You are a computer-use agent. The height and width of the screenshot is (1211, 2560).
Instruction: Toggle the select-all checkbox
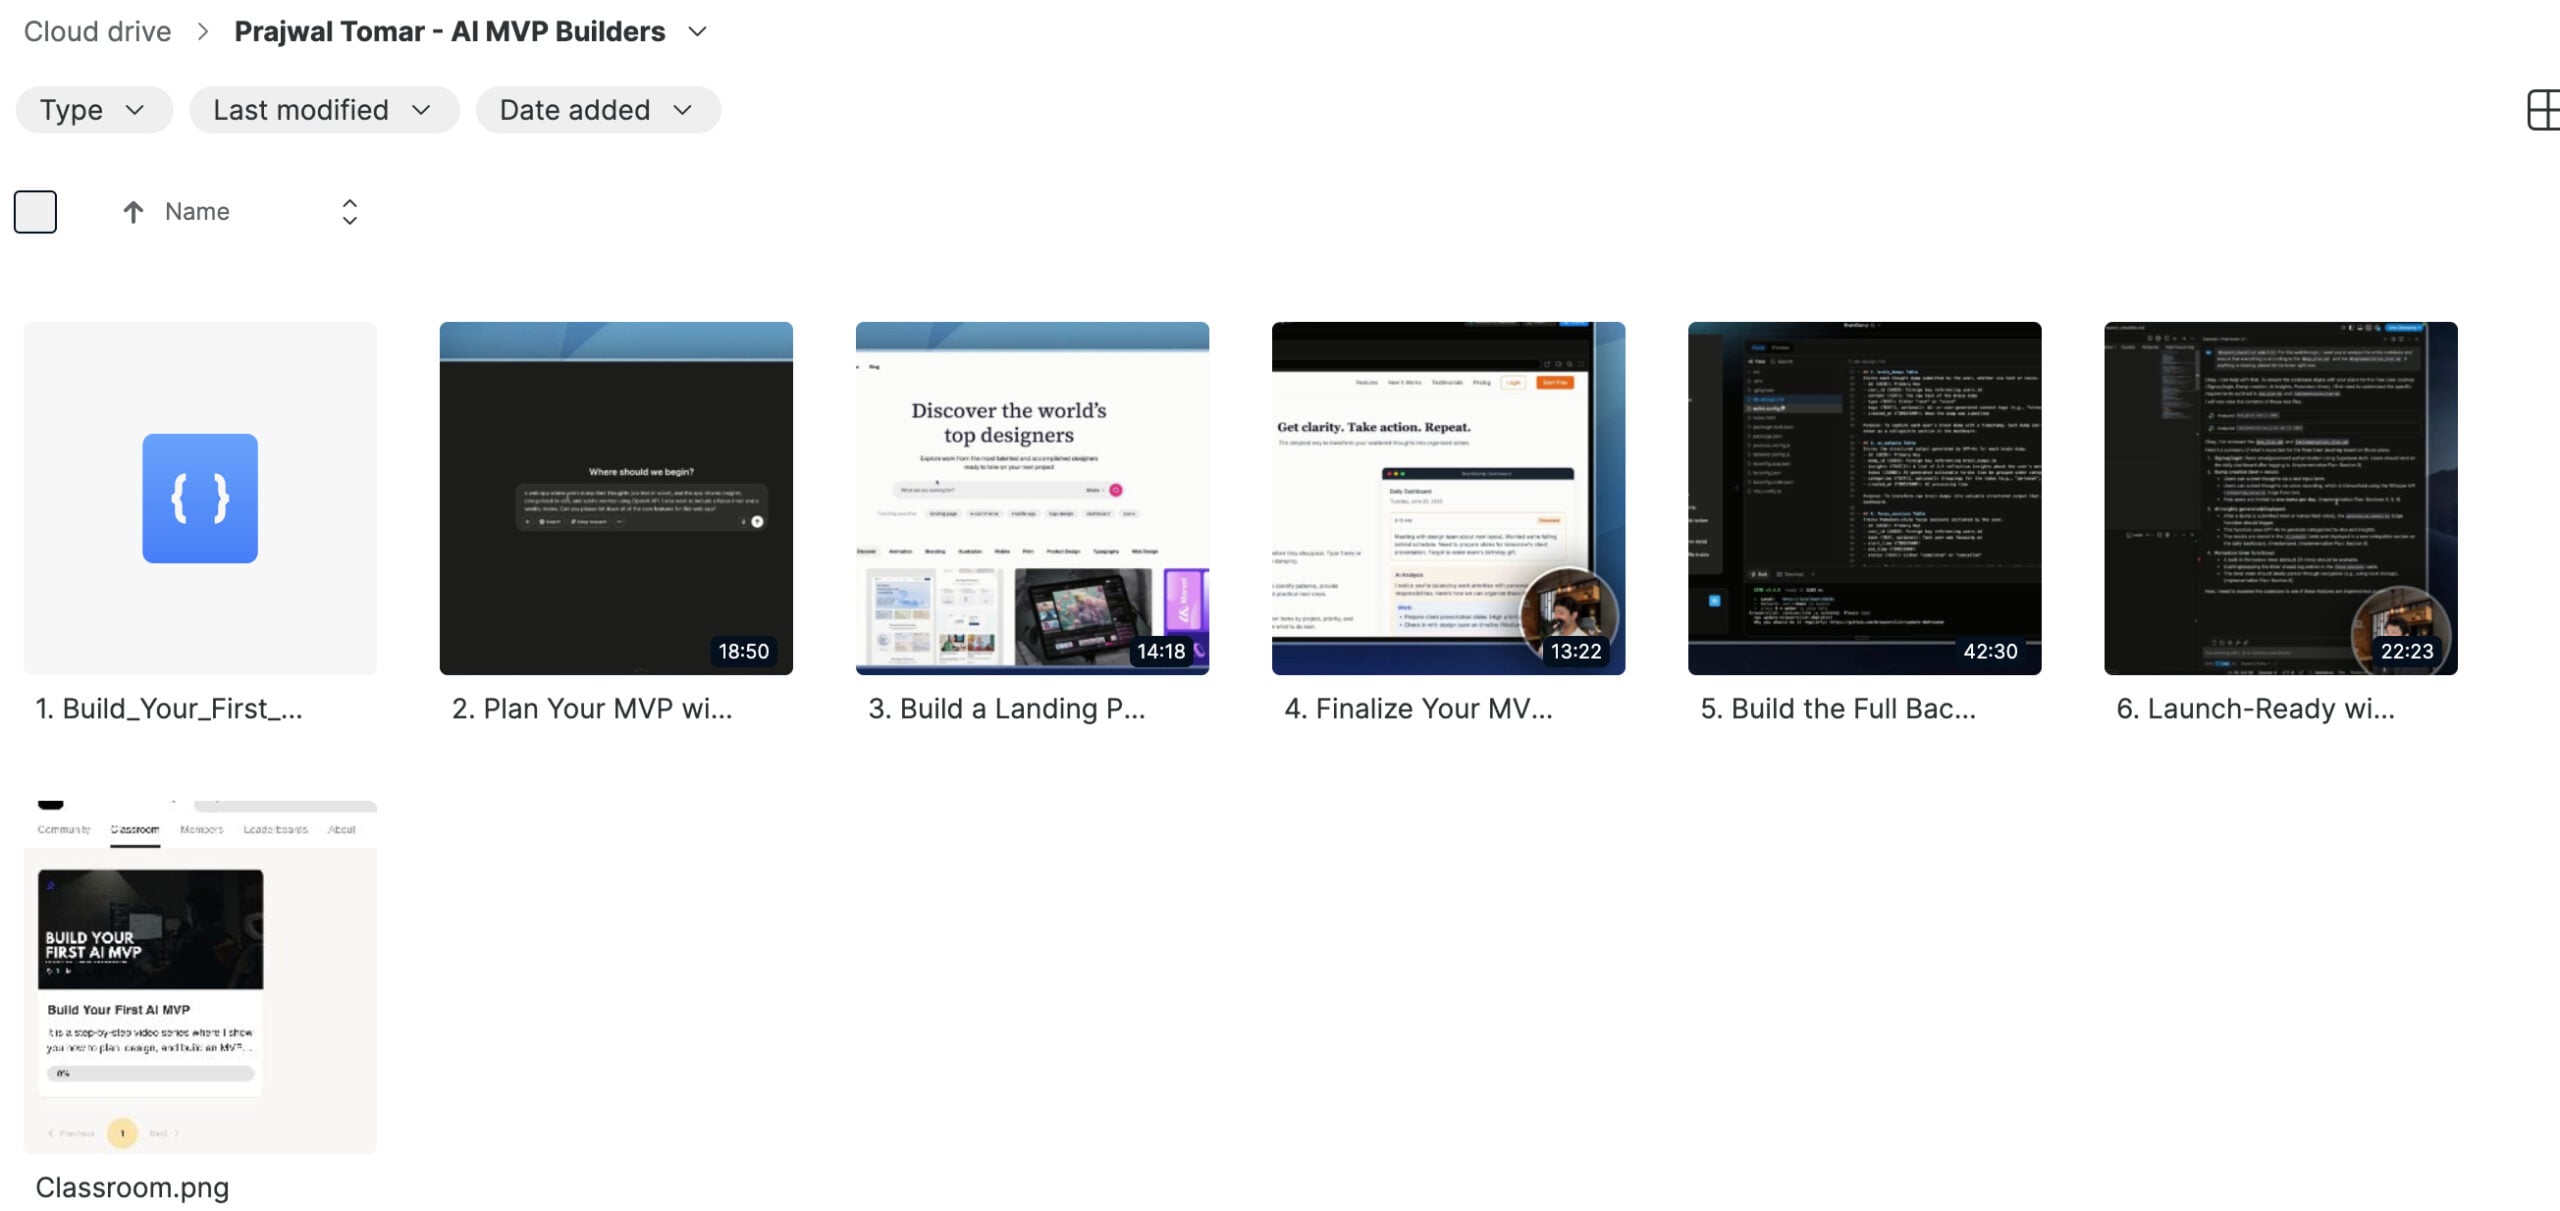click(35, 212)
